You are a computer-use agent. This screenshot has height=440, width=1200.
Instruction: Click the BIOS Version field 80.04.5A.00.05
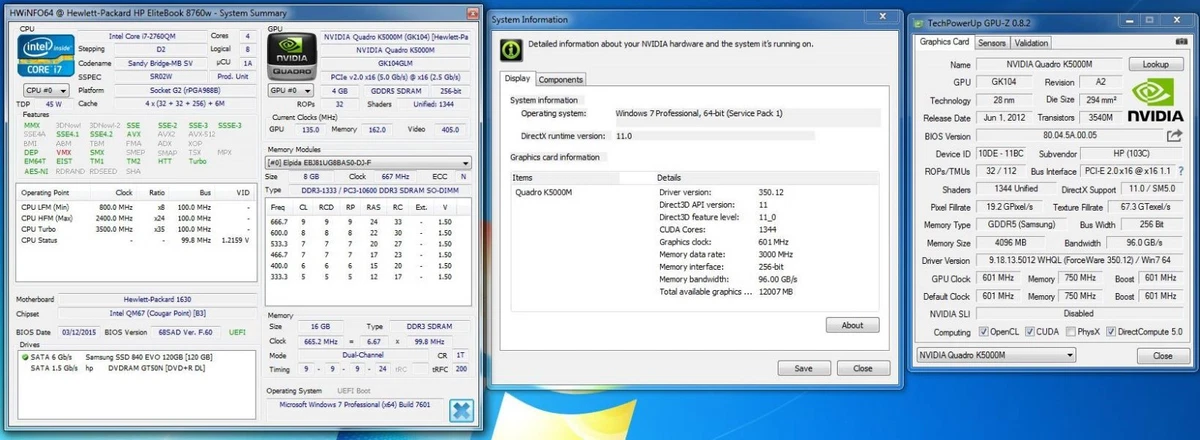pyautogui.click(x=1070, y=136)
